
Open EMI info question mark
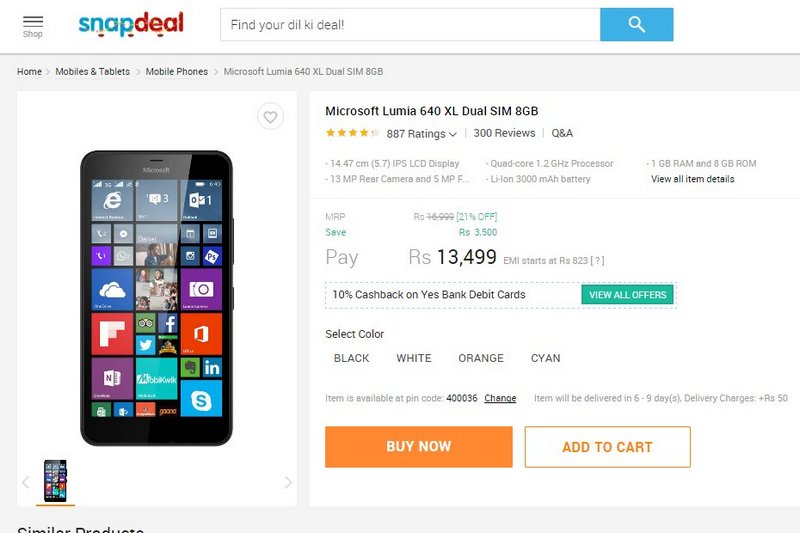point(597,261)
